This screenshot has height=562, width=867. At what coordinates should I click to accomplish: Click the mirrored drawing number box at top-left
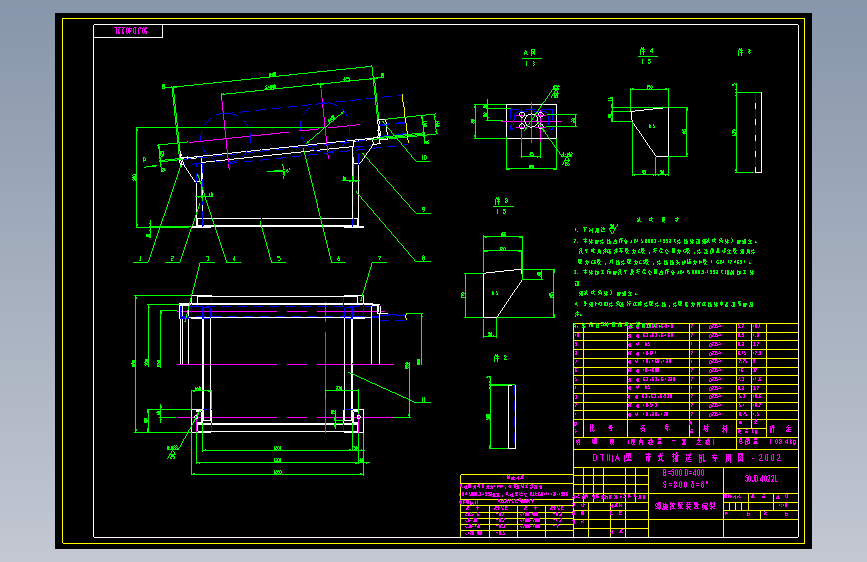point(128,31)
